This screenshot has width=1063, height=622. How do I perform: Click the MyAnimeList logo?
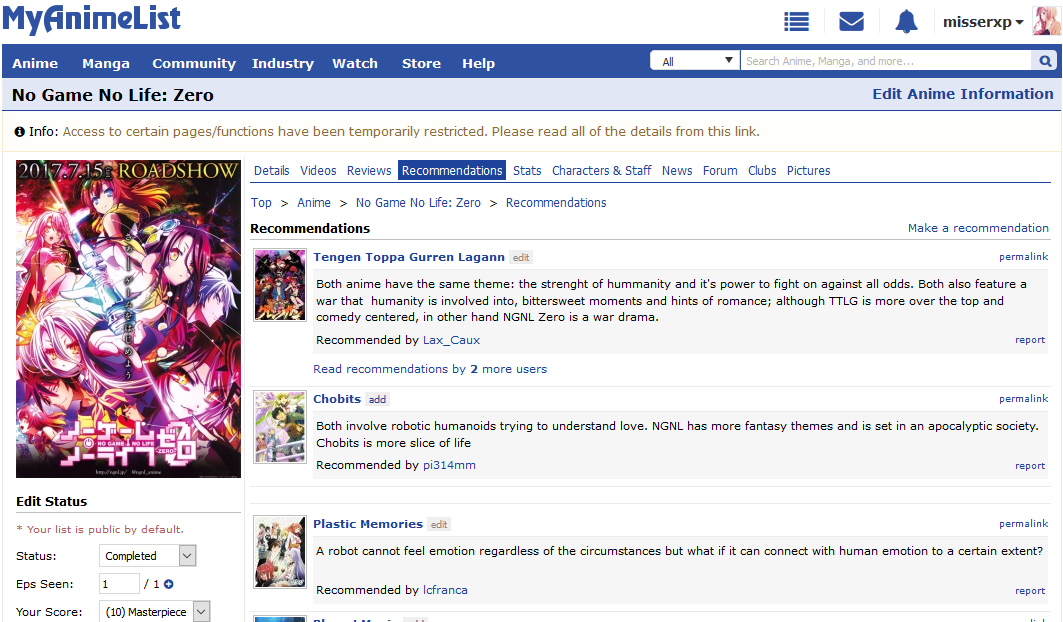tap(92, 19)
